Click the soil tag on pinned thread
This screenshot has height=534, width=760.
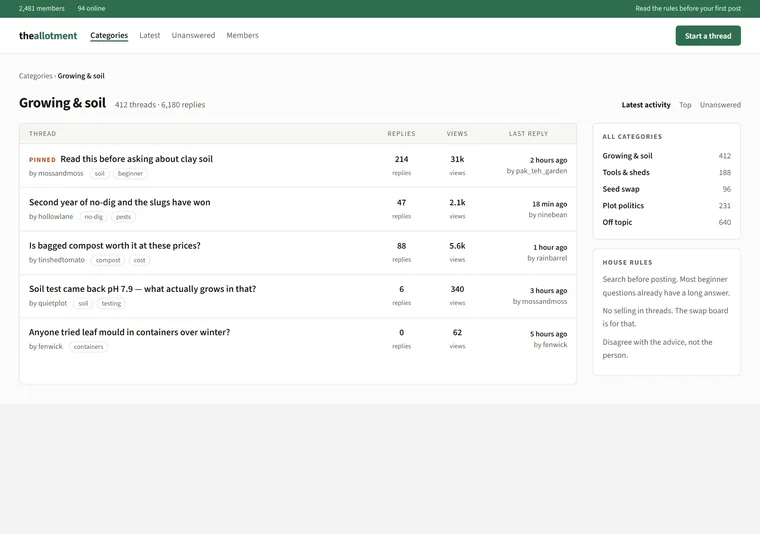coord(99,173)
